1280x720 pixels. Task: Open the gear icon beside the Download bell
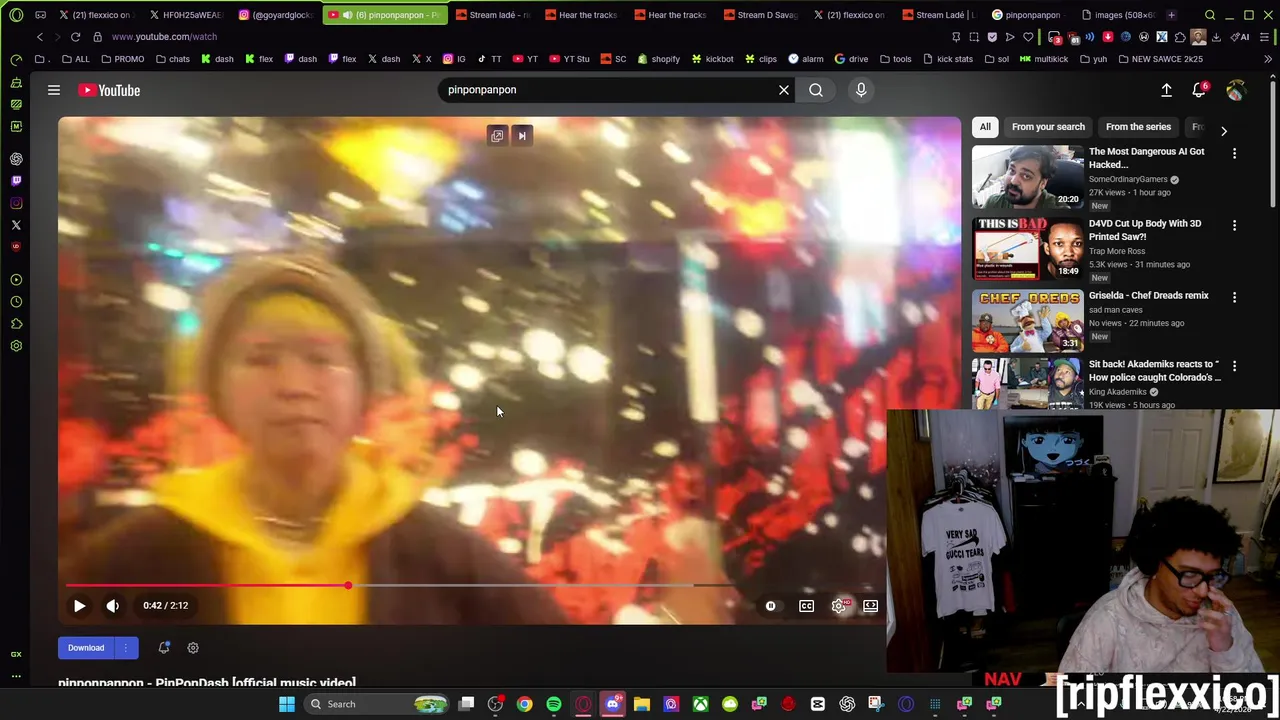click(x=193, y=648)
